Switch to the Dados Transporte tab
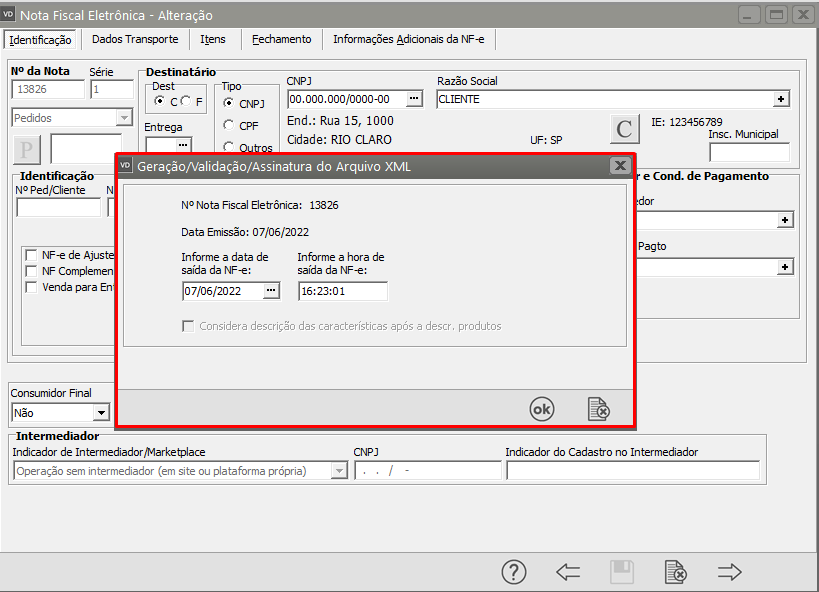819x592 pixels. (x=135, y=39)
